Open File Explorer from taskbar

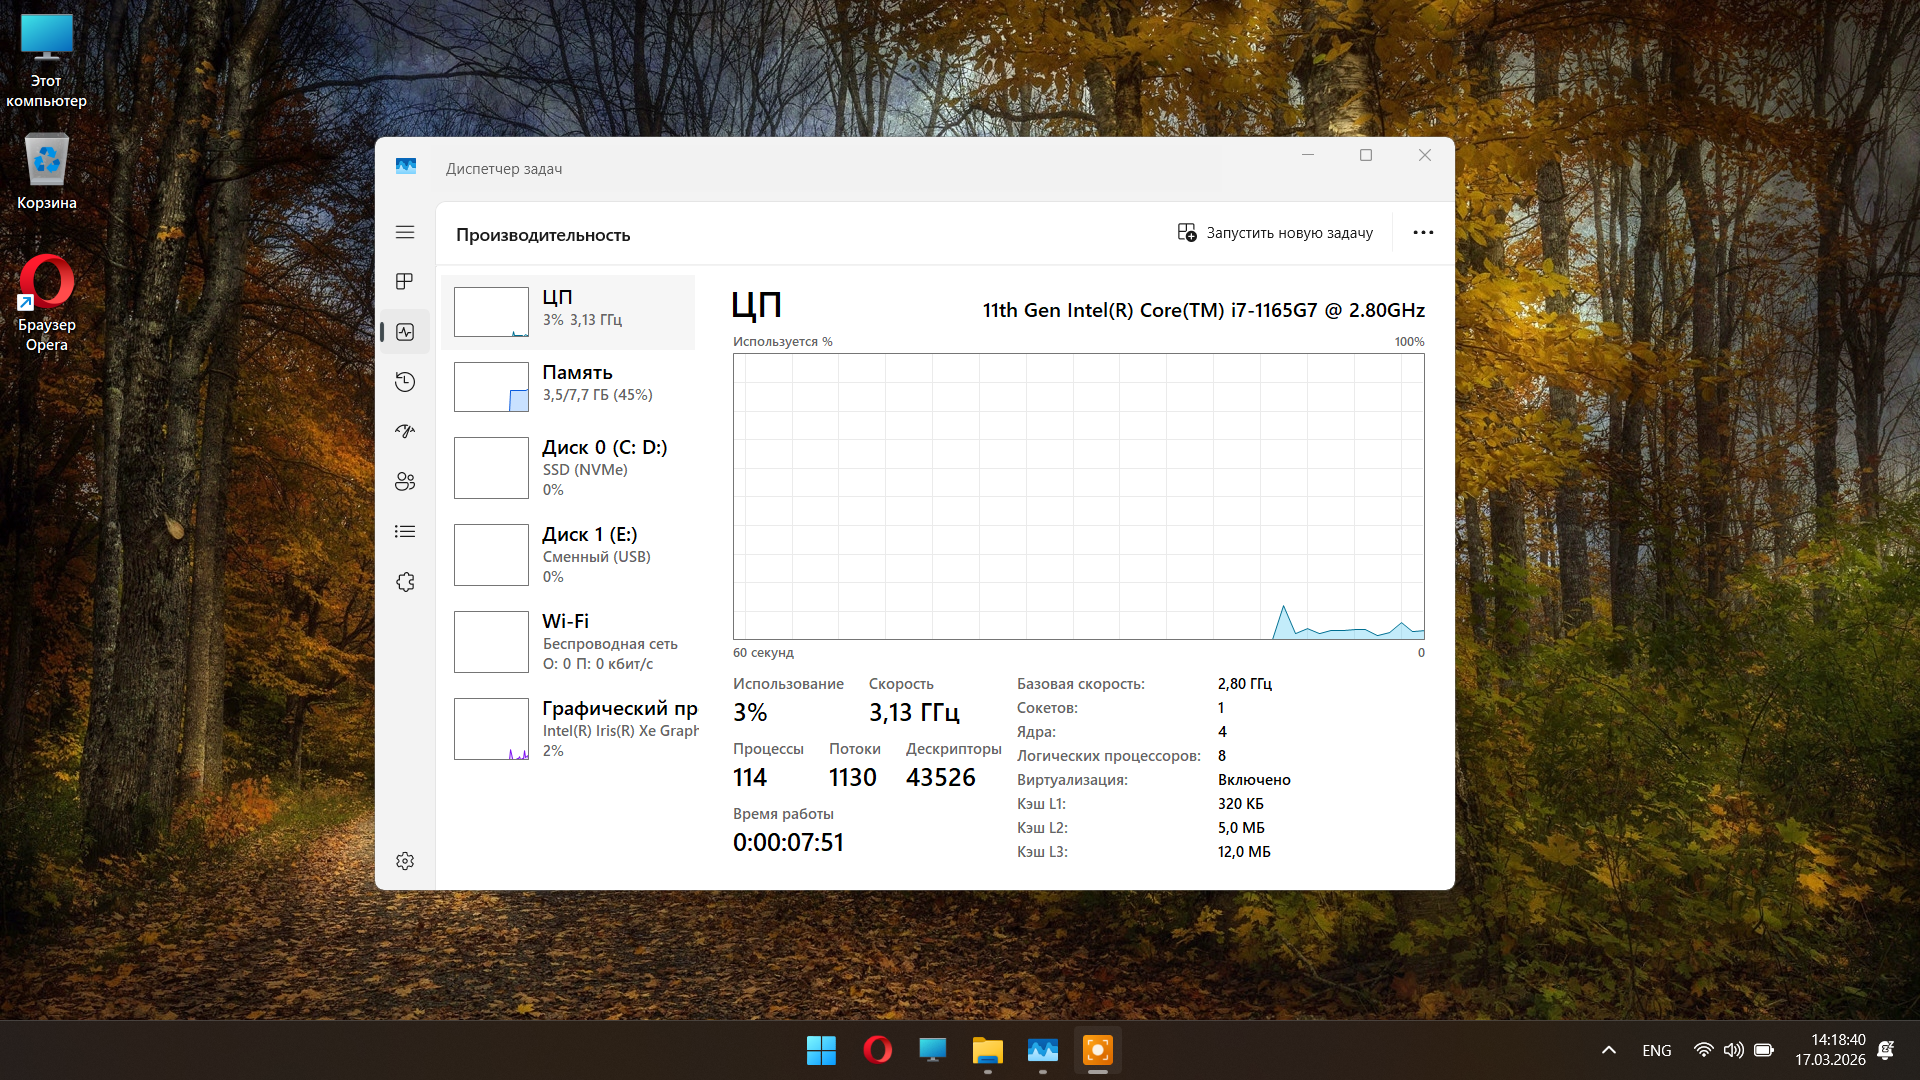pos(987,1050)
